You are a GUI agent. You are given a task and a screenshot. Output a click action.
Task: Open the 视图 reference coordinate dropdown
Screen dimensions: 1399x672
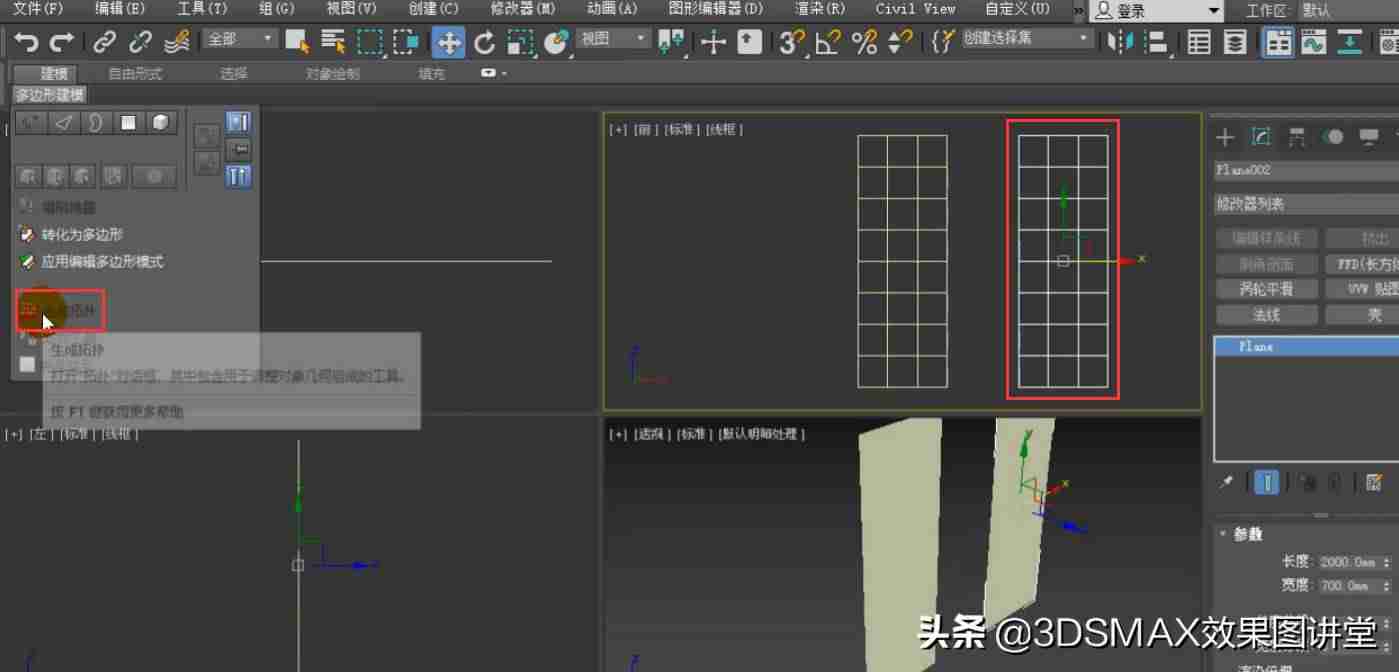click(x=613, y=39)
